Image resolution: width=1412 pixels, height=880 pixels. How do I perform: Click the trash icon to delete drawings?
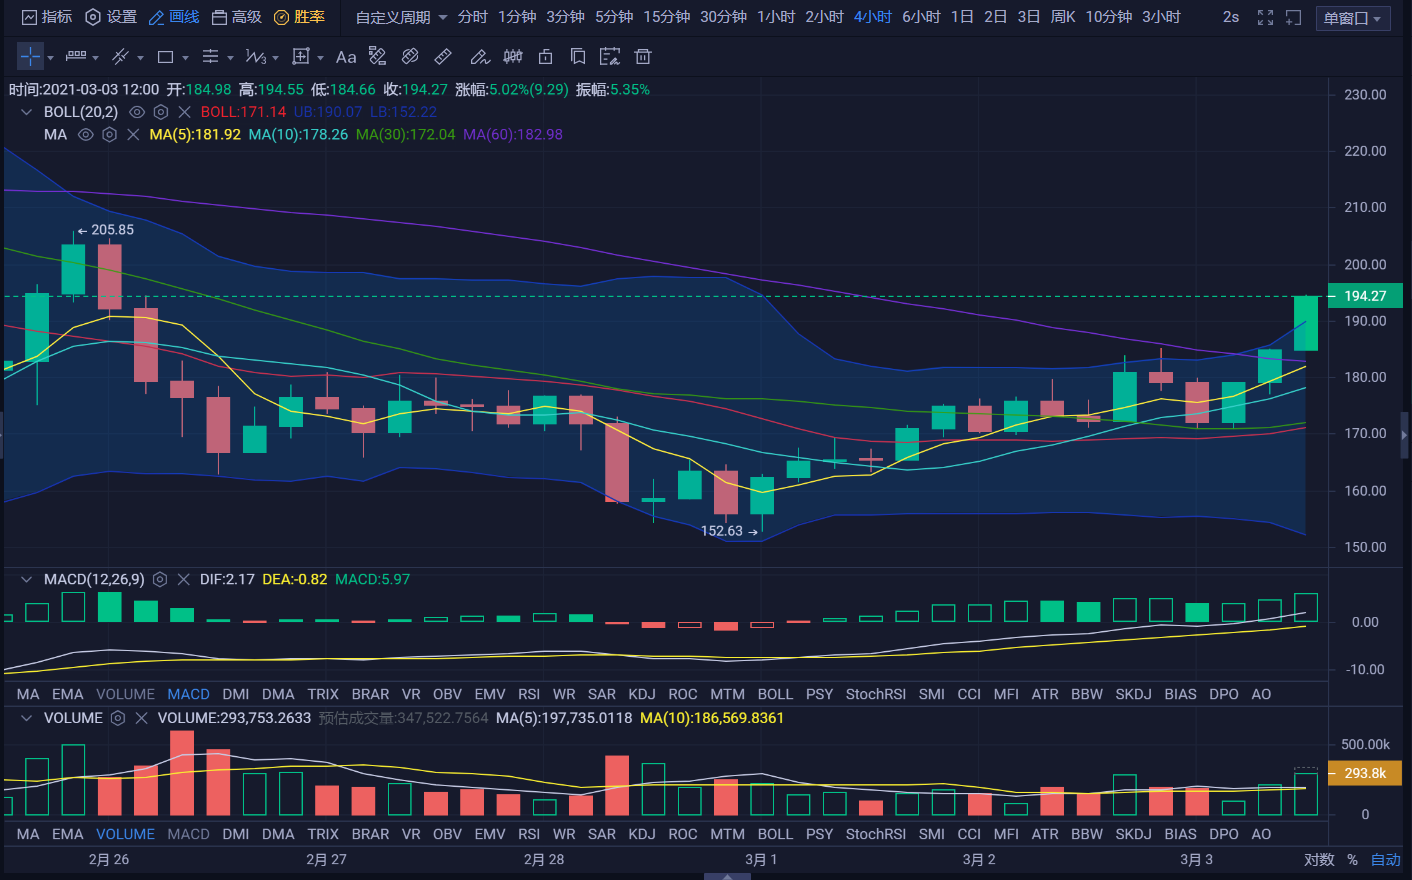(643, 57)
